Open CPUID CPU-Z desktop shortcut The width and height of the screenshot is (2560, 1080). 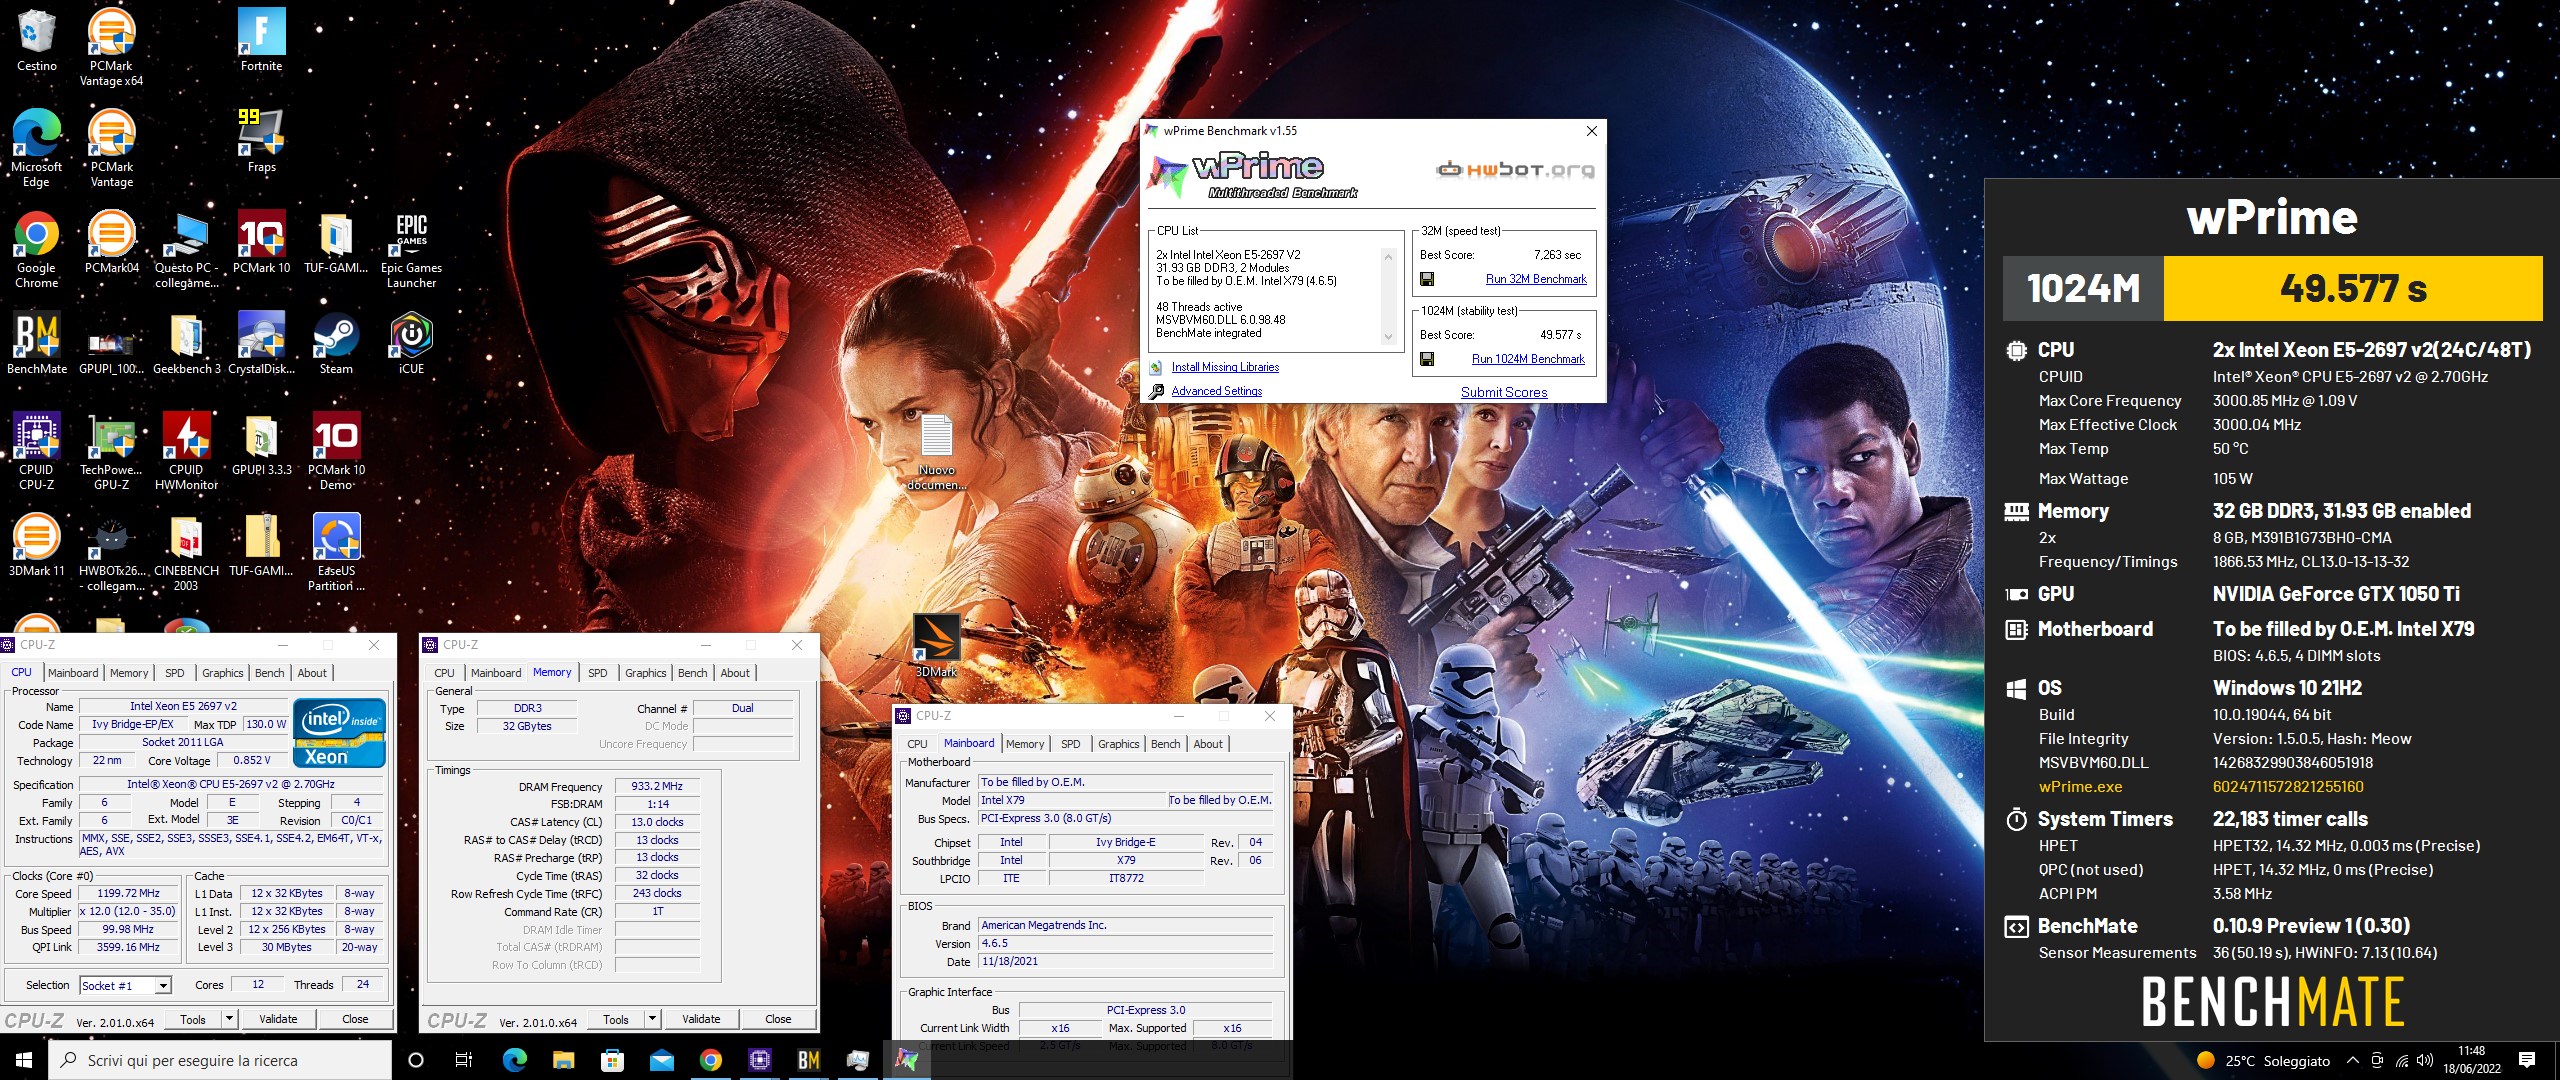[37, 451]
